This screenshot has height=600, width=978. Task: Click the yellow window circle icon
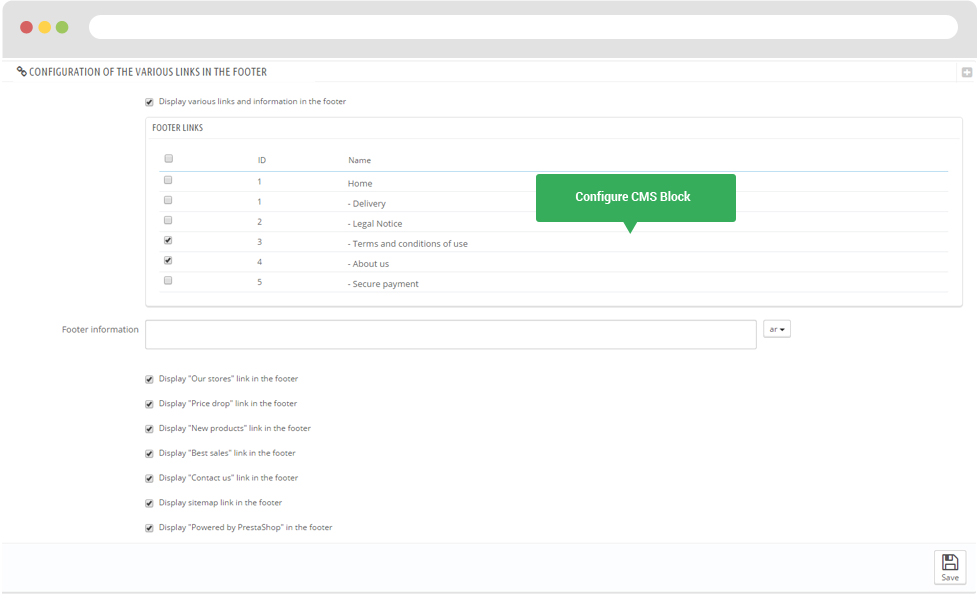[x=44, y=27]
